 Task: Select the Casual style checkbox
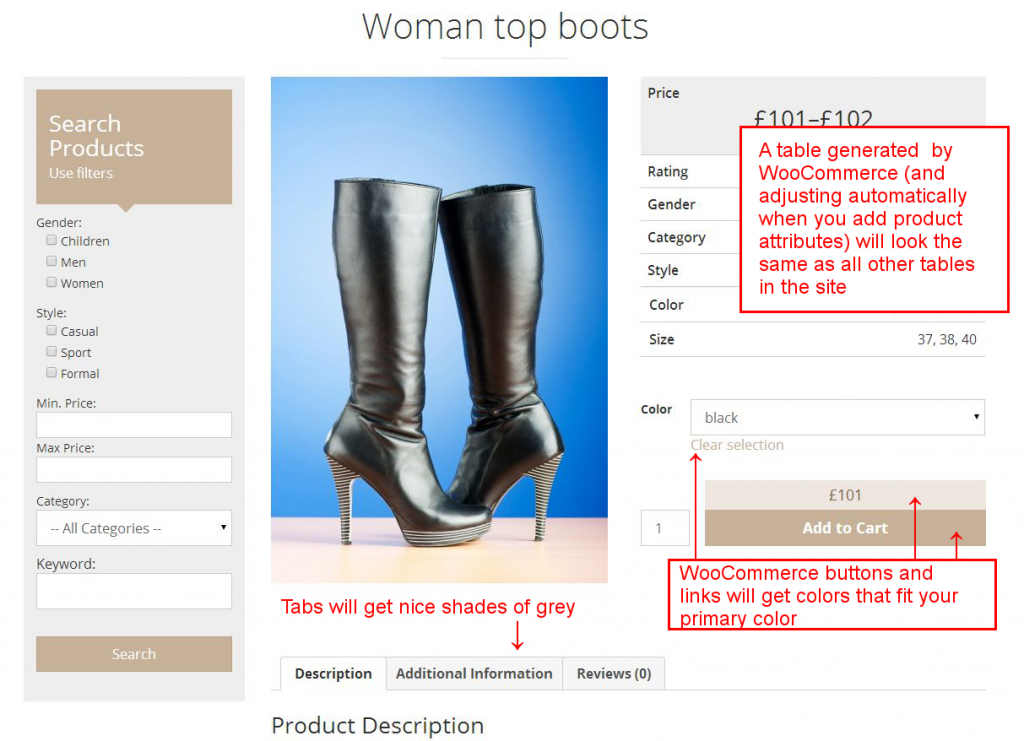[51, 330]
